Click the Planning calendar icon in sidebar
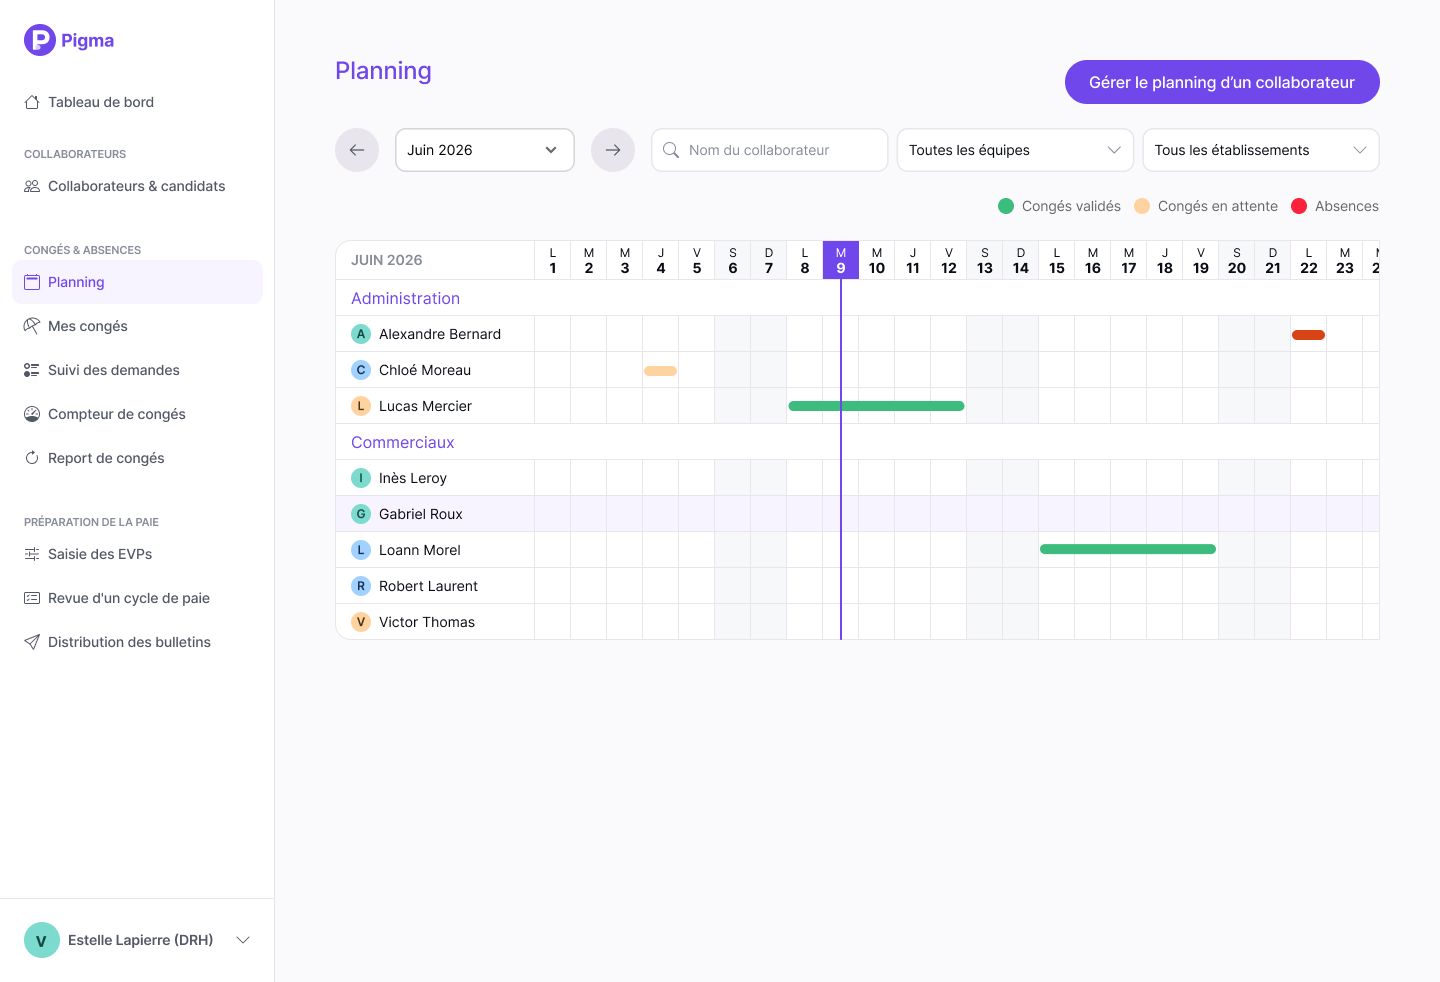This screenshot has width=1440, height=982. (x=32, y=282)
